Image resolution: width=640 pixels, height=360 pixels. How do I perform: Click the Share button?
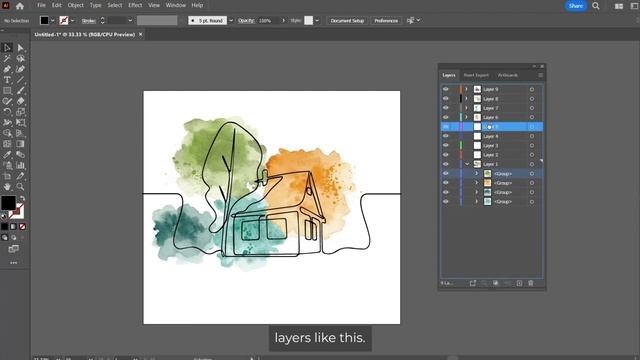(576, 6)
